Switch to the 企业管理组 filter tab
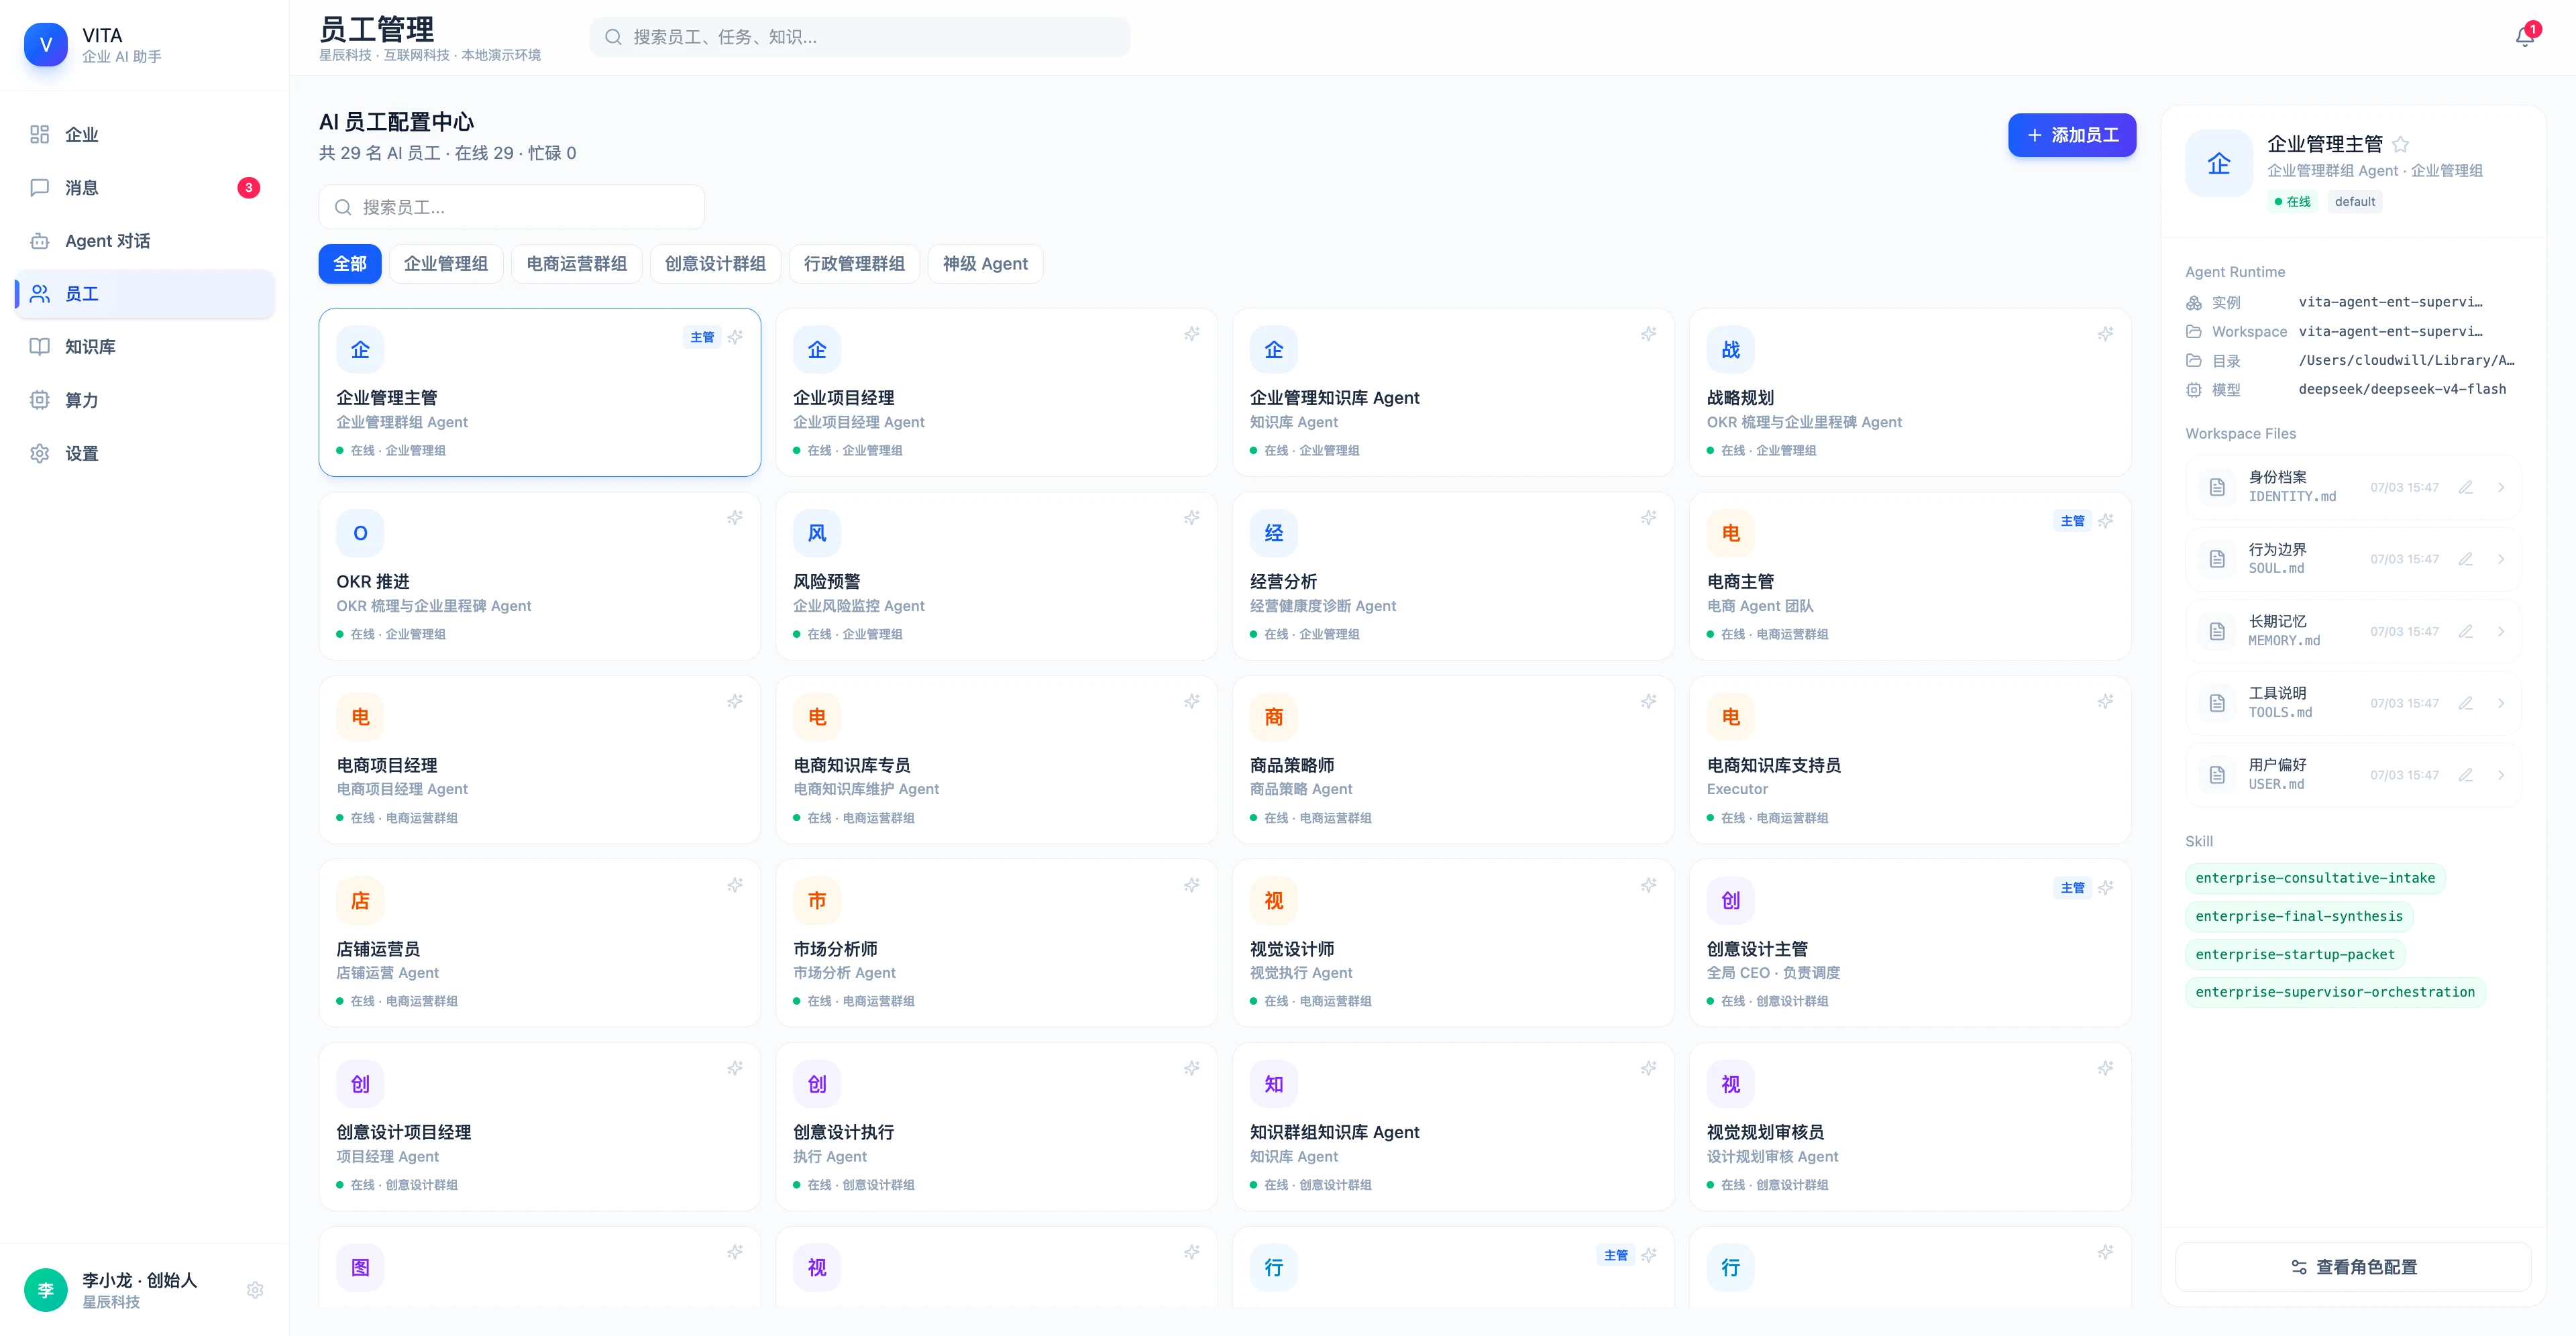 pyautogui.click(x=446, y=264)
